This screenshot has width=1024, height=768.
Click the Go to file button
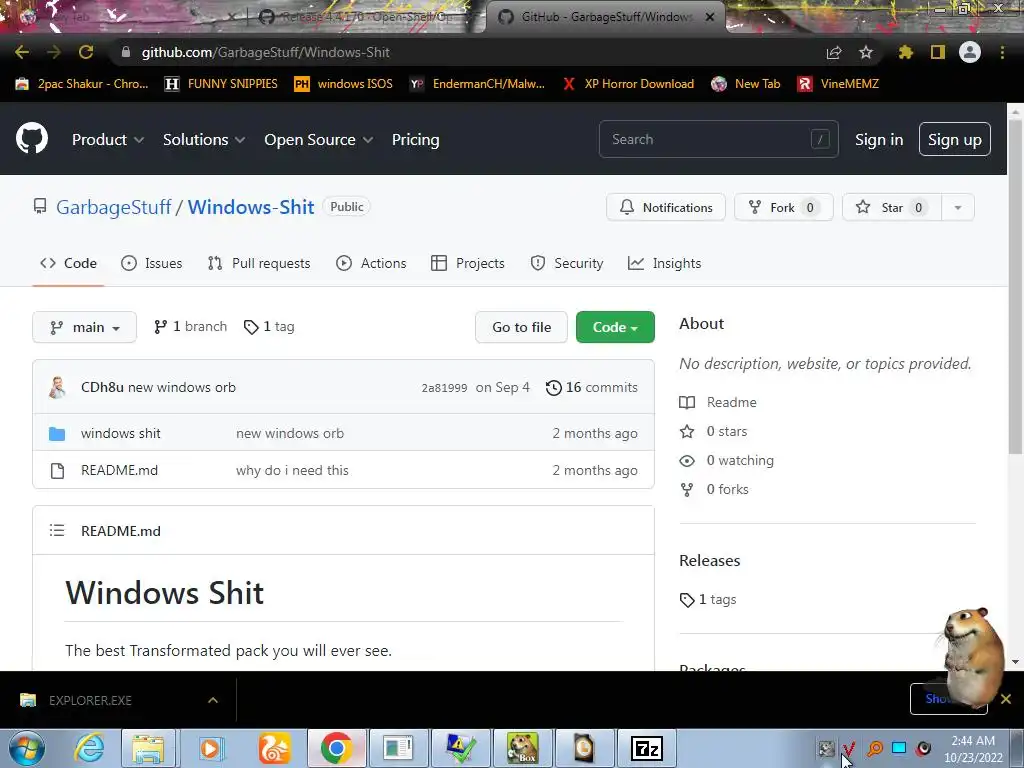tap(521, 327)
